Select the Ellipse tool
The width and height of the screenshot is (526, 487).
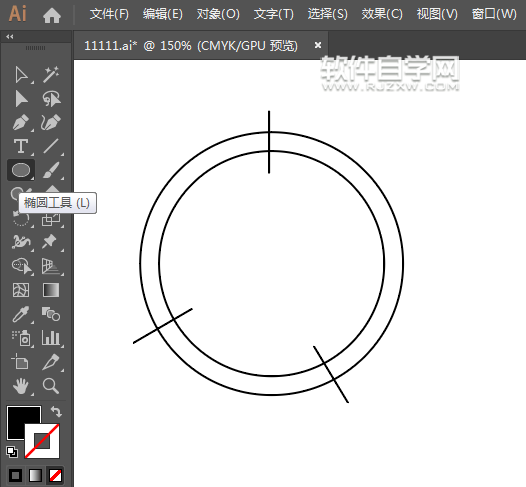click(x=21, y=170)
